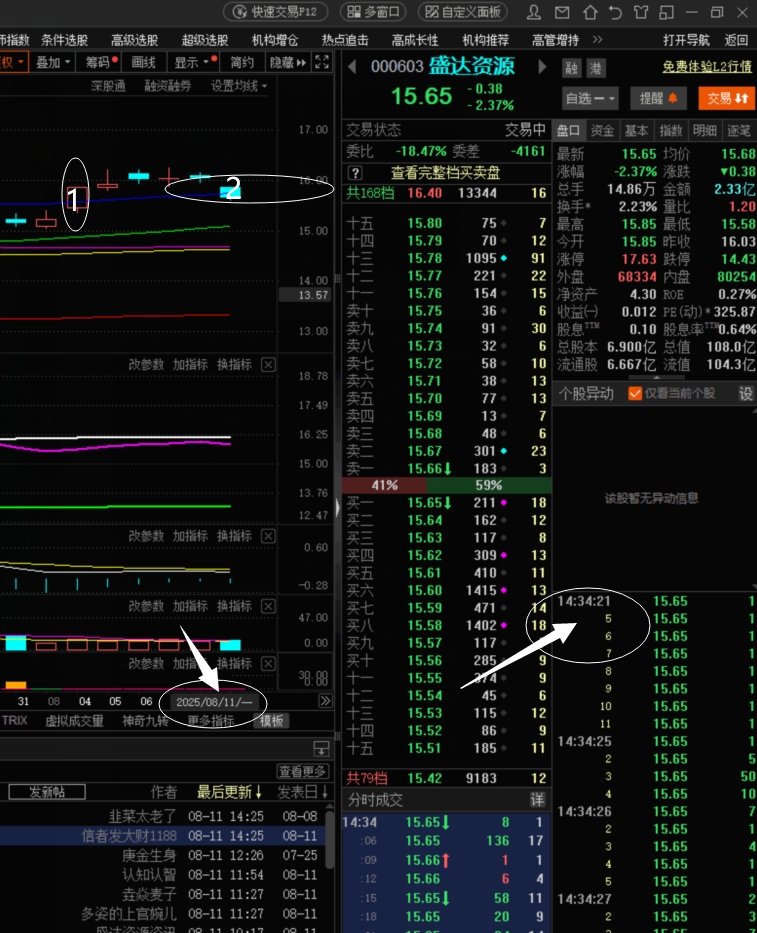Open the 多窗口 multi-window view
Viewport: 757px width, 933px height.
pos(373,11)
